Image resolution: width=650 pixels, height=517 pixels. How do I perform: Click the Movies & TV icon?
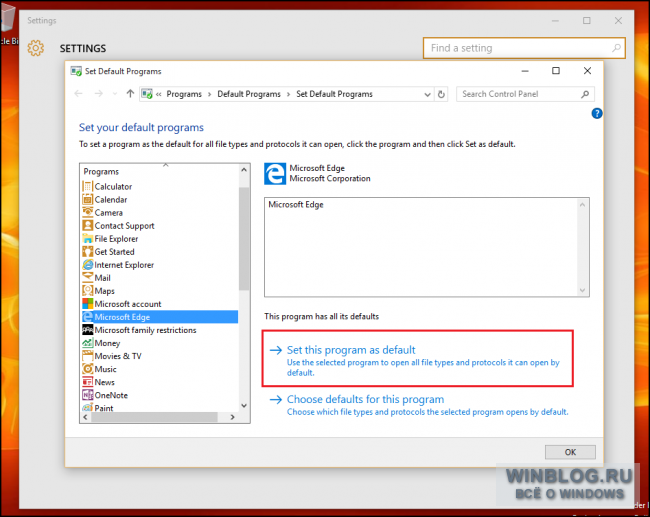87,356
